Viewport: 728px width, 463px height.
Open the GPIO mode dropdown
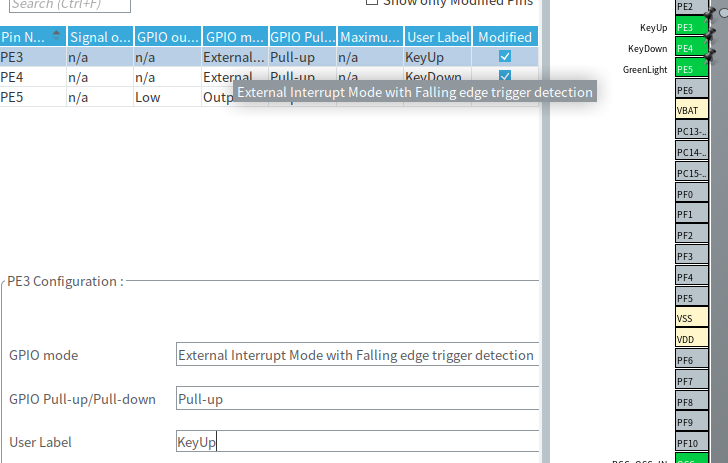(356, 355)
